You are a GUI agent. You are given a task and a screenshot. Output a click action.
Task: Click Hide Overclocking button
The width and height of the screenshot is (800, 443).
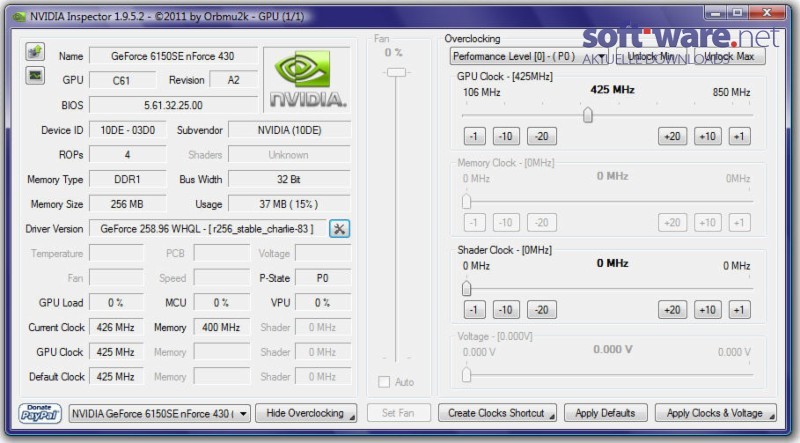pos(306,413)
